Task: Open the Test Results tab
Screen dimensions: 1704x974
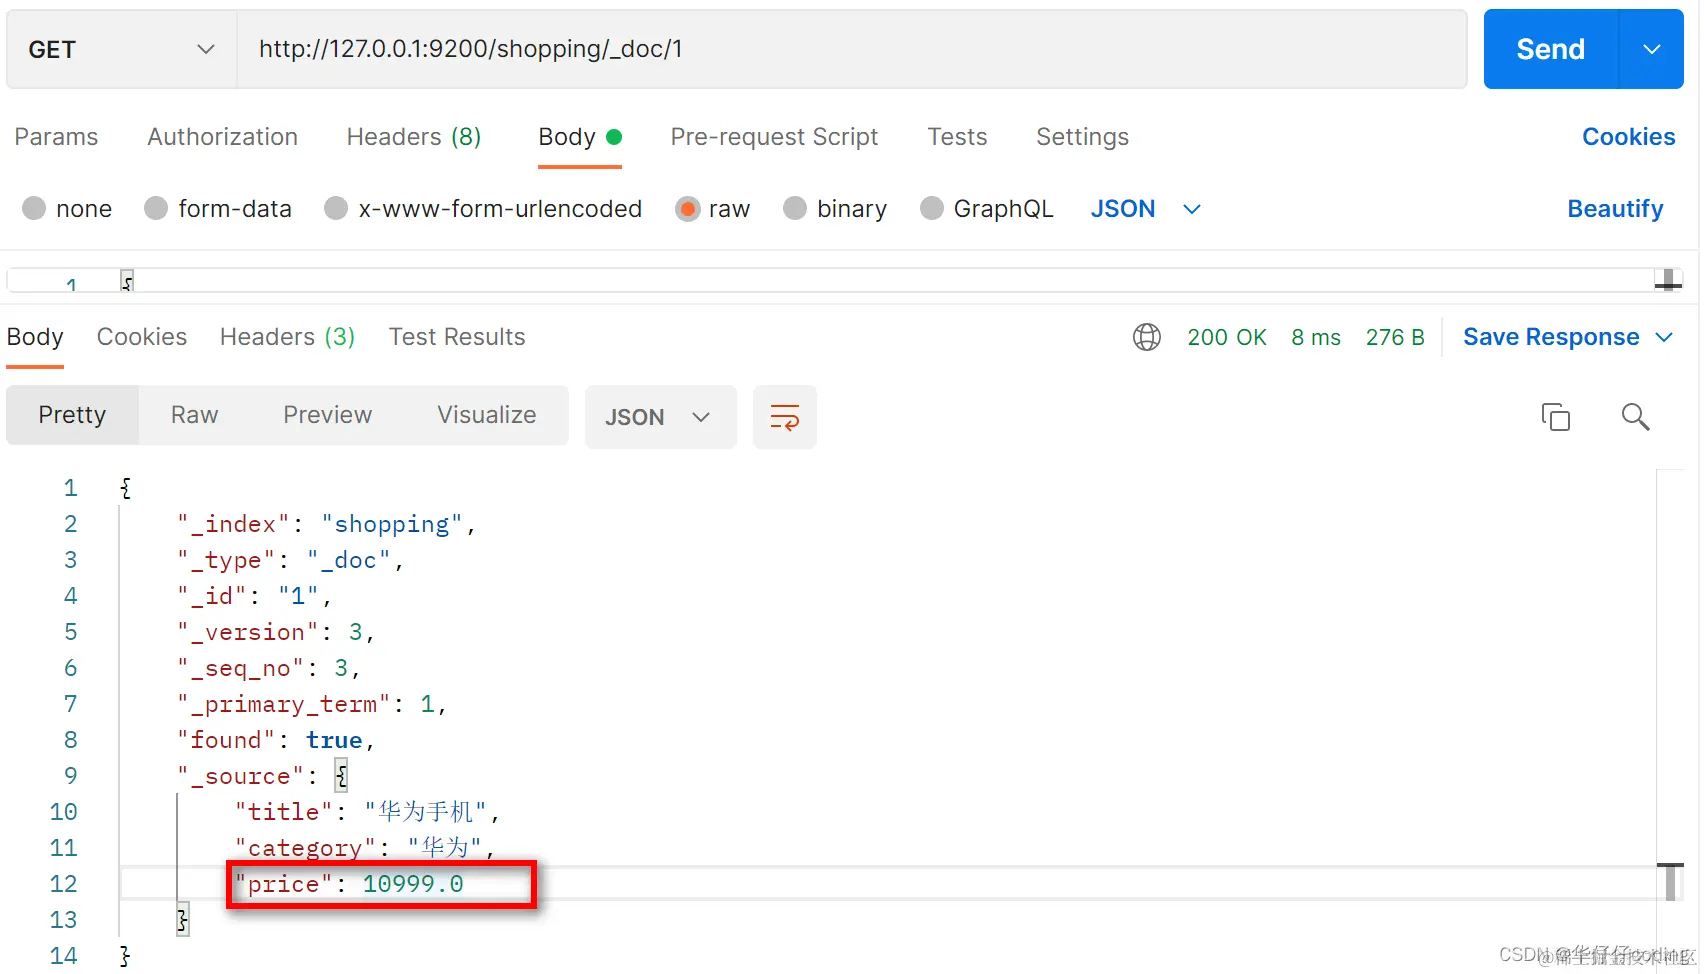Action: pyautogui.click(x=457, y=337)
